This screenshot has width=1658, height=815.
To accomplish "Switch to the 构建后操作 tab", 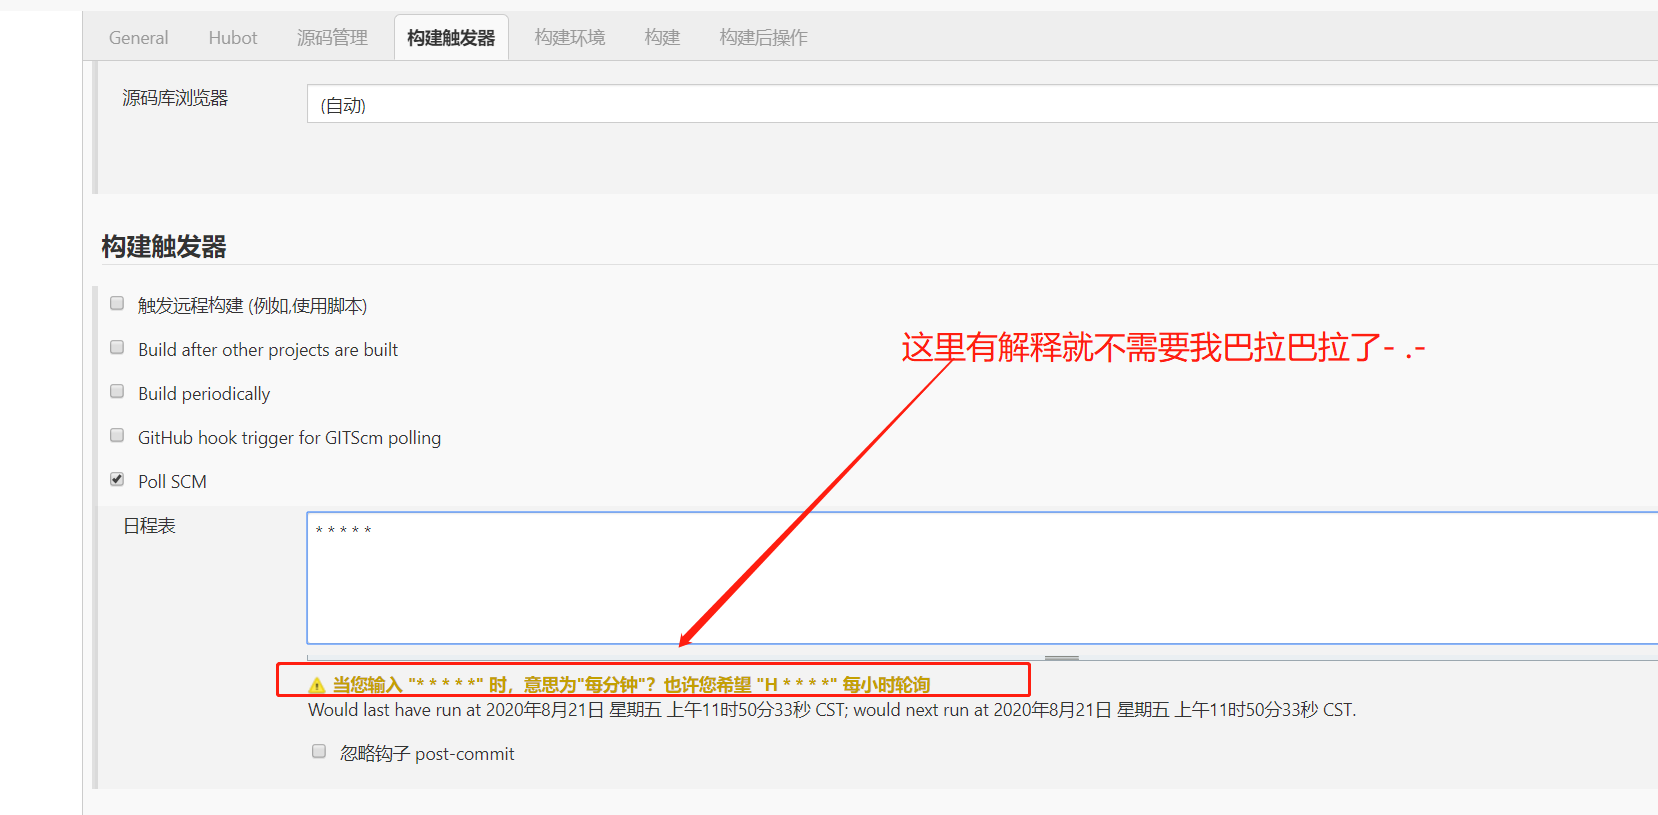I will pos(763,38).
